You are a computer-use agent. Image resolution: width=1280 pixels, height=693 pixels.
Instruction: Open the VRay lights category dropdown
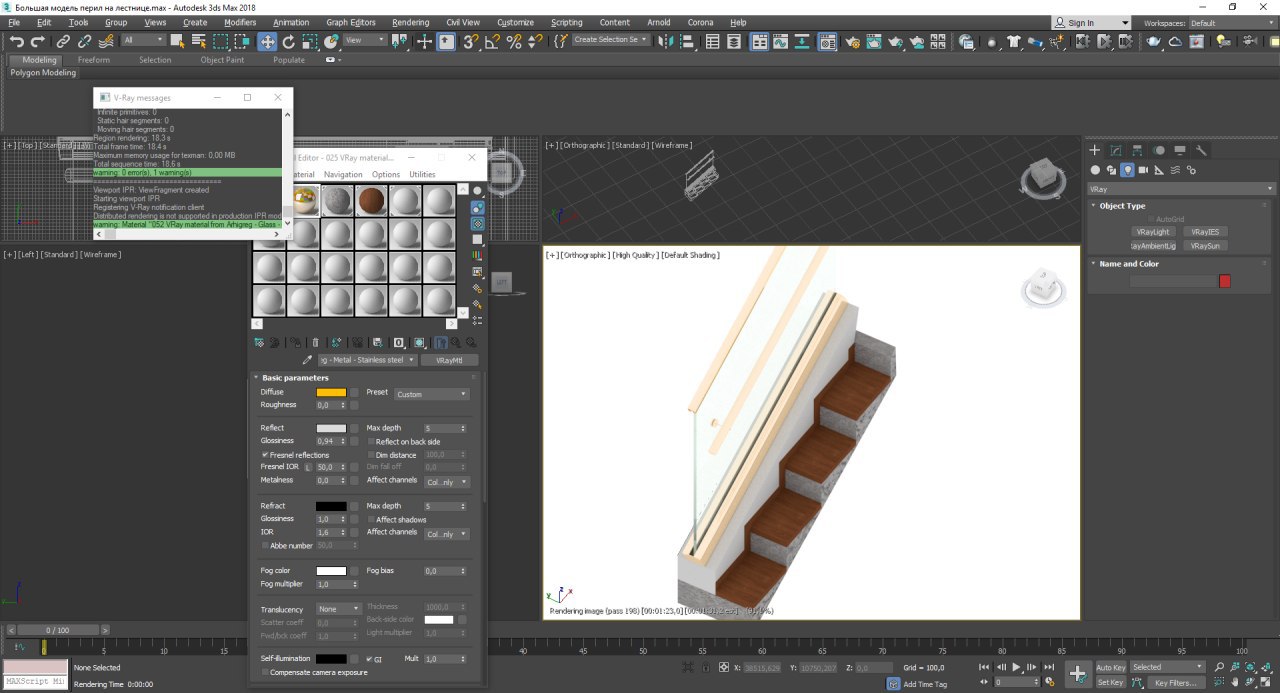pos(1181,189)
